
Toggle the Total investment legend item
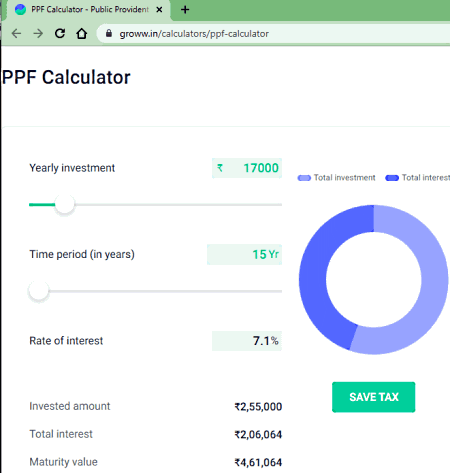pos(337,178)
